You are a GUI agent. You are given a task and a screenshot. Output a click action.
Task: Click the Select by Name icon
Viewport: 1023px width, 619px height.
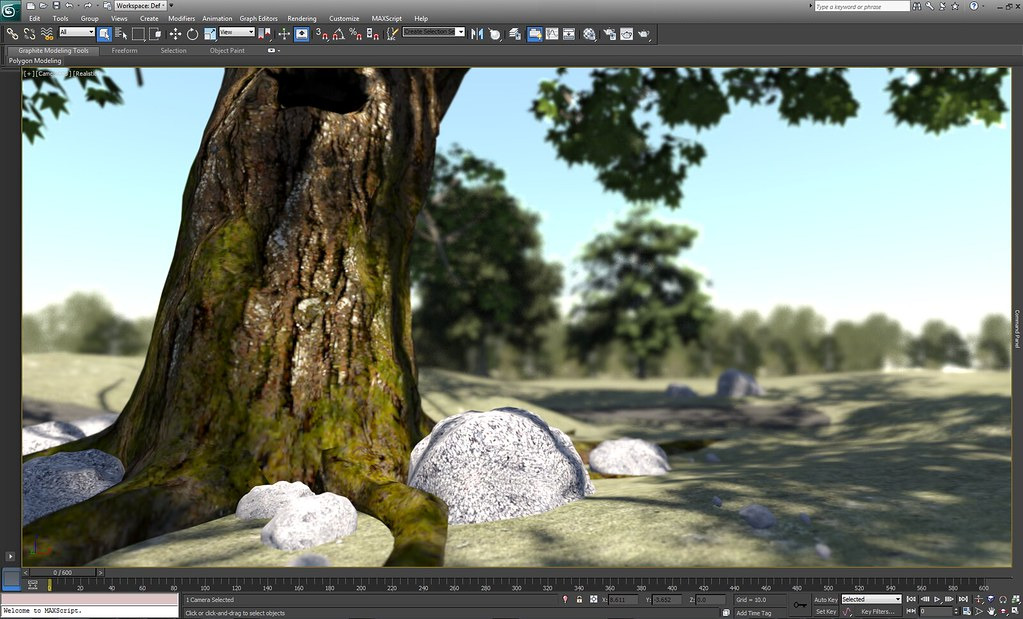tap(121, 33)
